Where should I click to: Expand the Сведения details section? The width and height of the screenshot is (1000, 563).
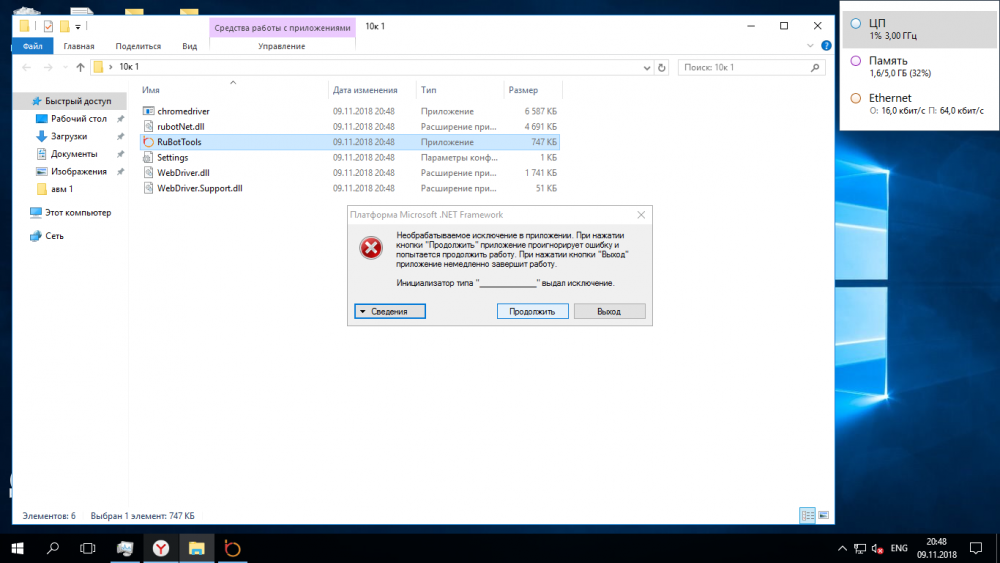tap(389, 312)
